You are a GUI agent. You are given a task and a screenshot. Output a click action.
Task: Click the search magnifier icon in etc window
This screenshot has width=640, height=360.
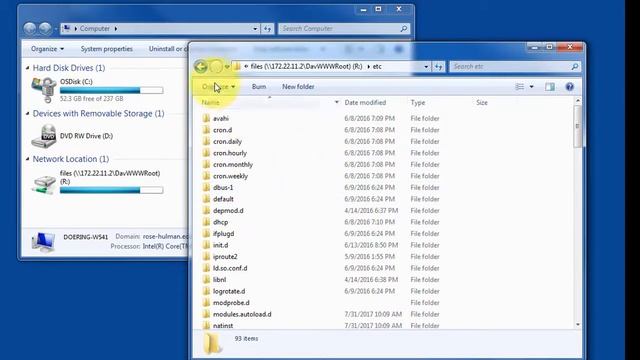(575, 67)
